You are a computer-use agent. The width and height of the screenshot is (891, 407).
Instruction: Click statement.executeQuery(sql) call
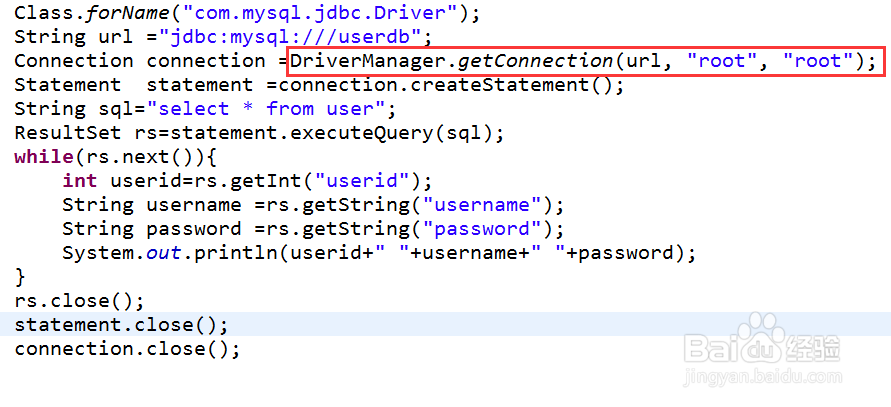click(331, 133)
